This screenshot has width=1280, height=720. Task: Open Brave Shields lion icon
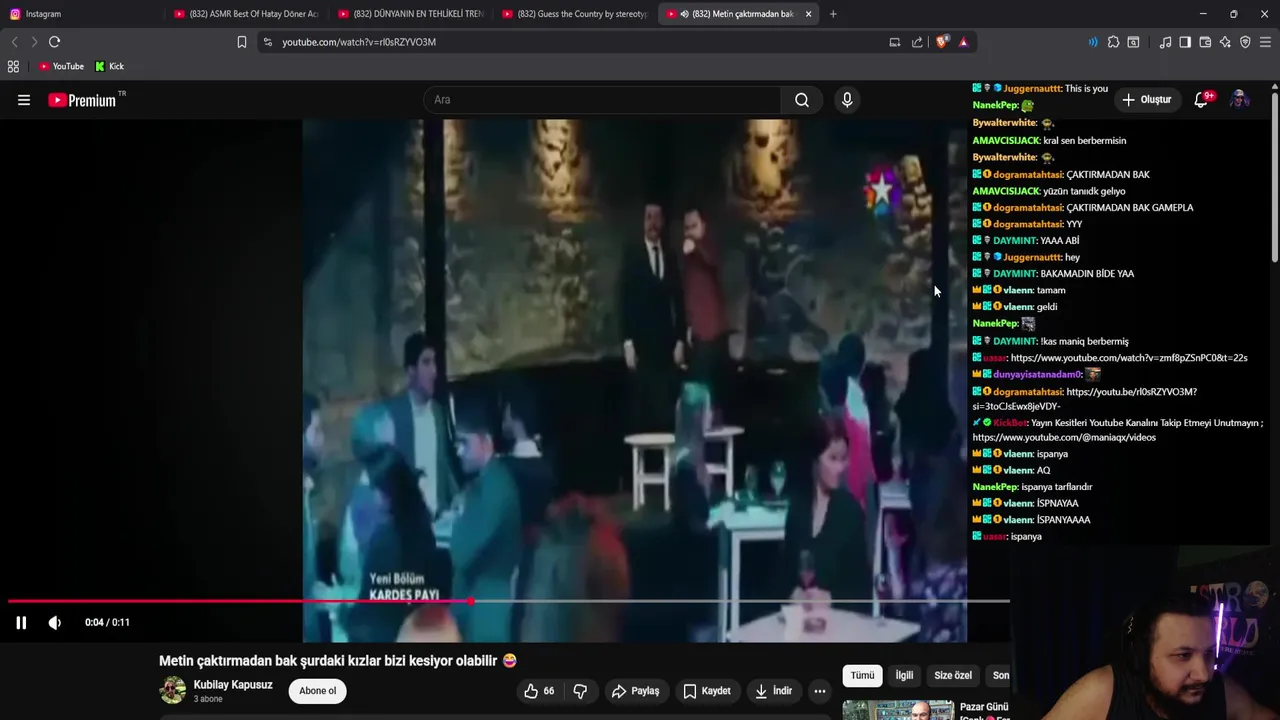941,42
